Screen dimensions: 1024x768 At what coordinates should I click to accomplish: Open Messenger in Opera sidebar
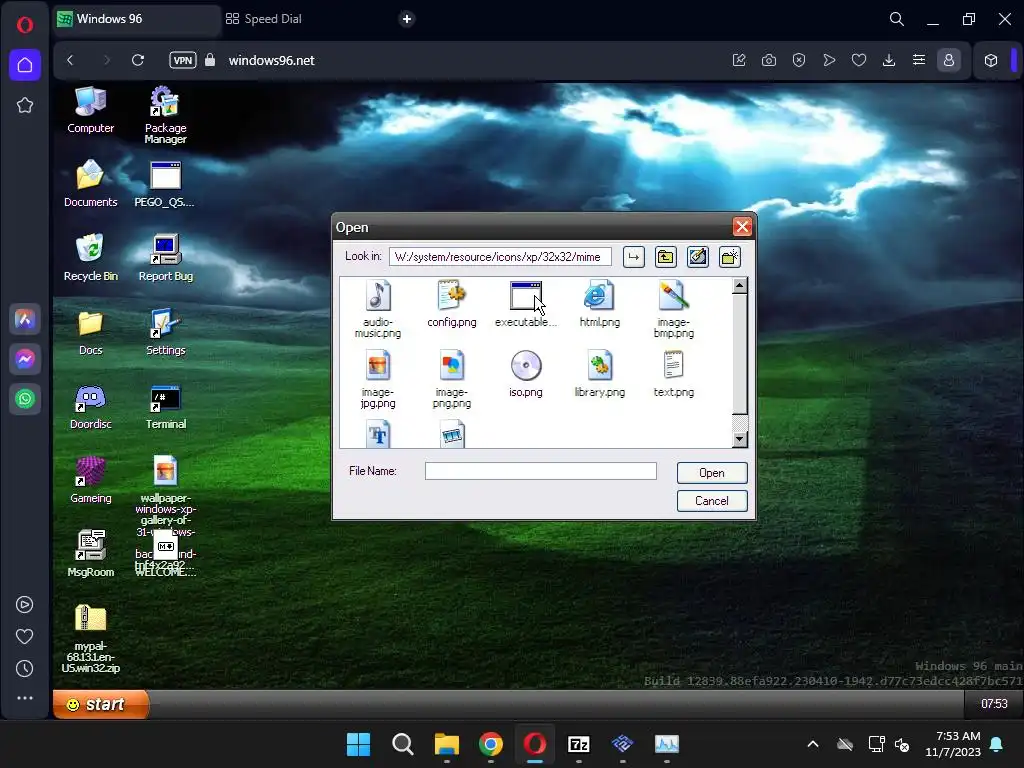pos(25,359)
